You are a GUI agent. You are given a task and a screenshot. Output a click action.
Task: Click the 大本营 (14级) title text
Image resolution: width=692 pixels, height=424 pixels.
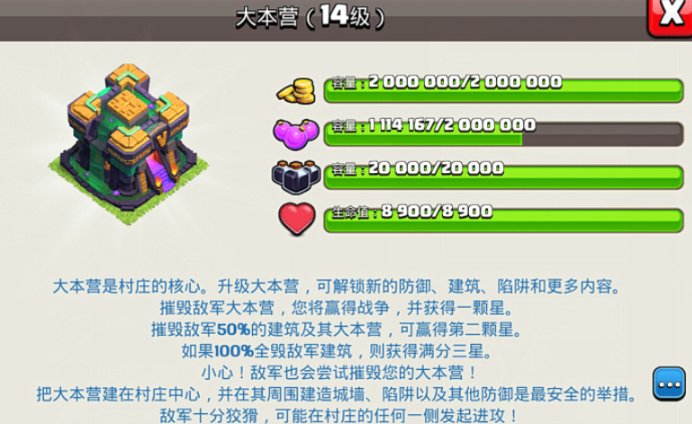[310, 17]
